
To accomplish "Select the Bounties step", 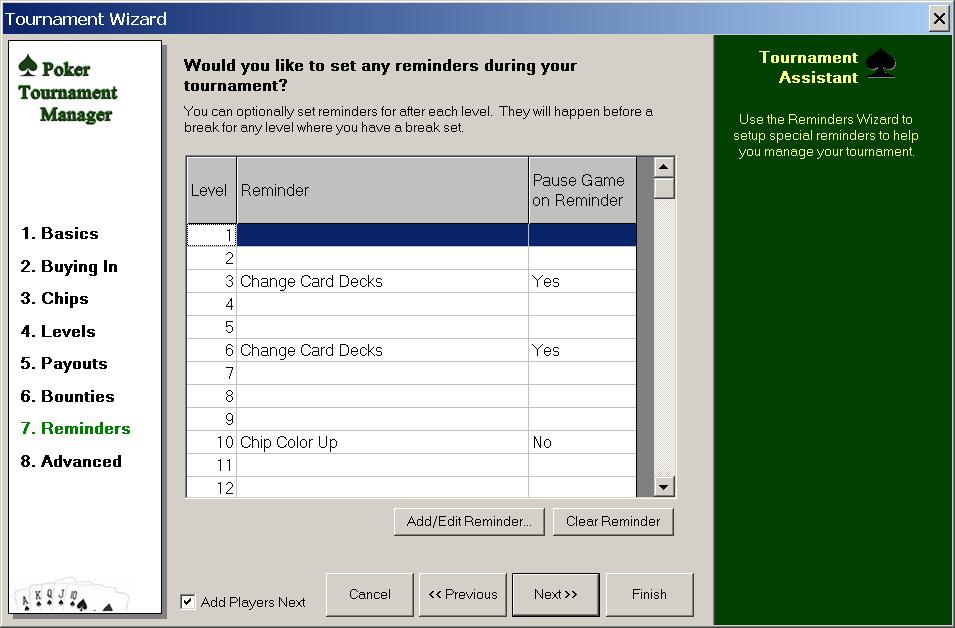I will pyautogui.click(x=66, y=396).
